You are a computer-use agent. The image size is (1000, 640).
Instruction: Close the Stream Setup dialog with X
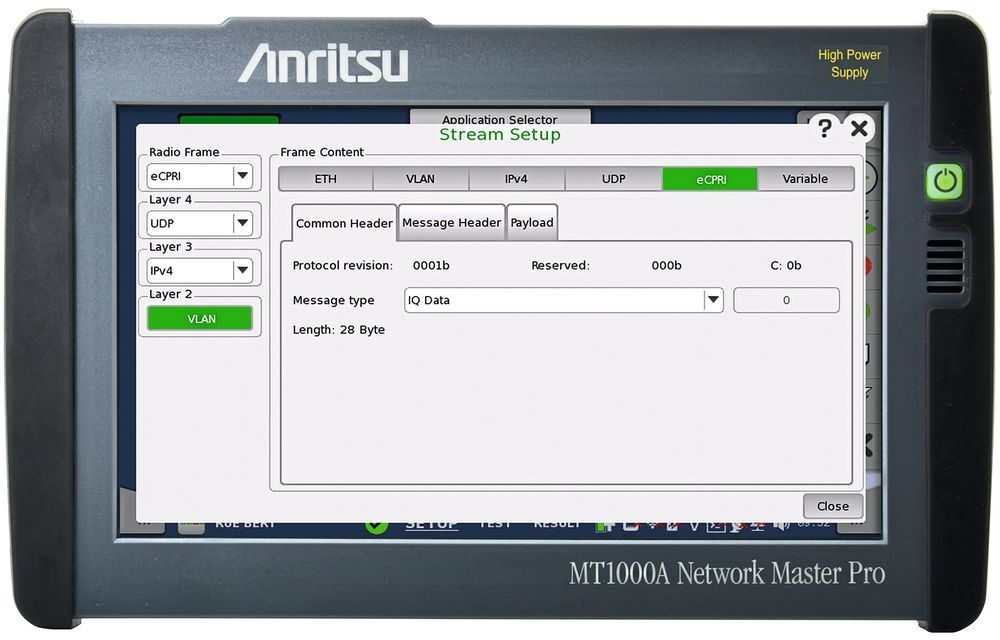click(858, 128)
